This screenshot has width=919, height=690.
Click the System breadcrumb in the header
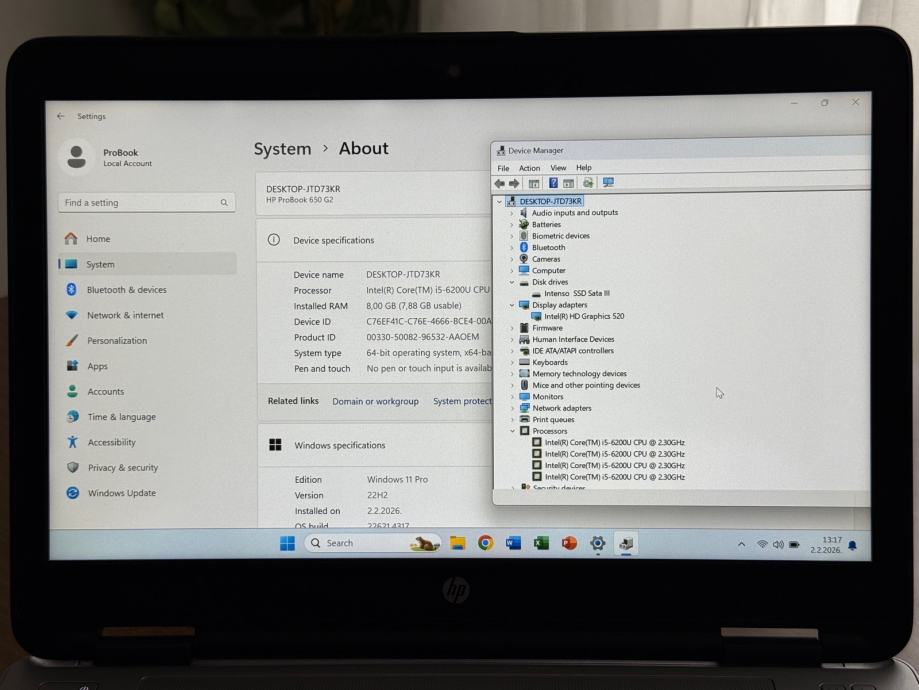pyautogui.click(x=282, y=149)
